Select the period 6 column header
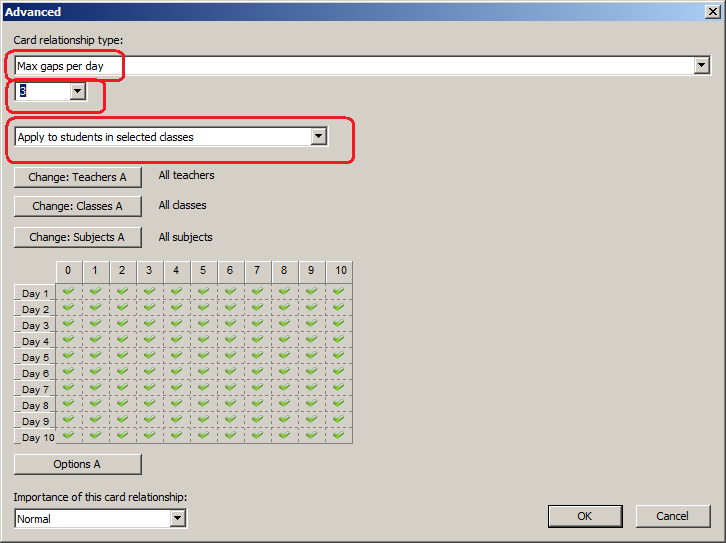Image resolution: width=726 pixels, height=543 pixels. pyautogui.click(x=230, y=271)
